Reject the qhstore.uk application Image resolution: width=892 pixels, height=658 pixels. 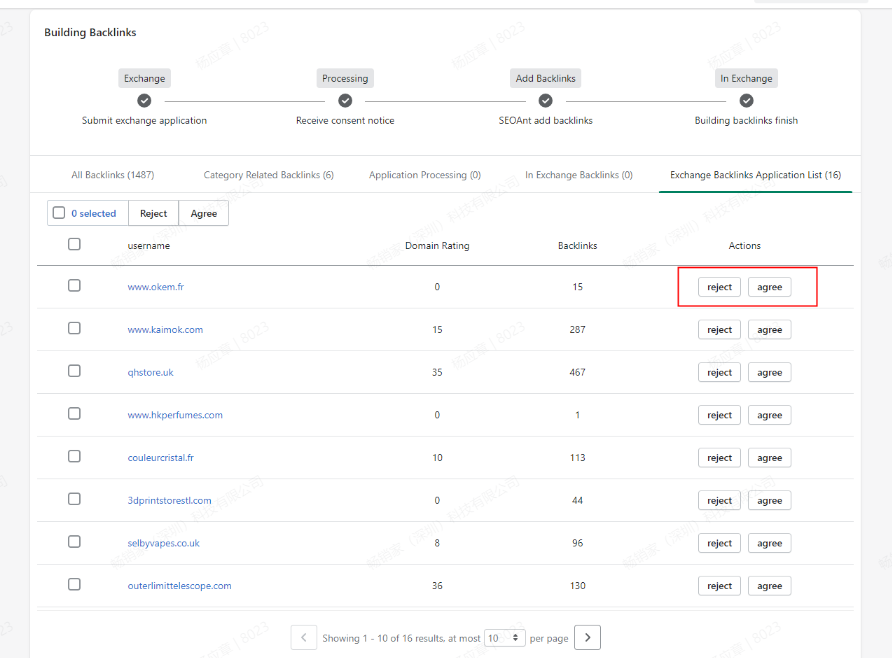point(720,373)
